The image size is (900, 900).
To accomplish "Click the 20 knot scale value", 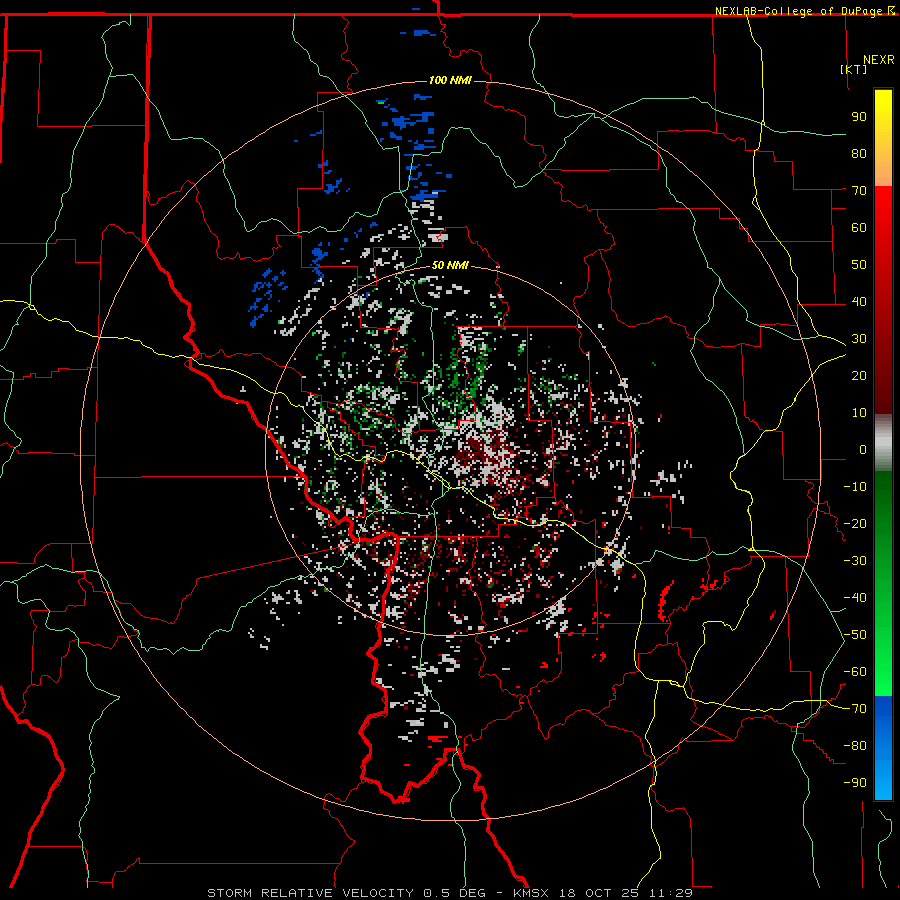I will 859,376.
